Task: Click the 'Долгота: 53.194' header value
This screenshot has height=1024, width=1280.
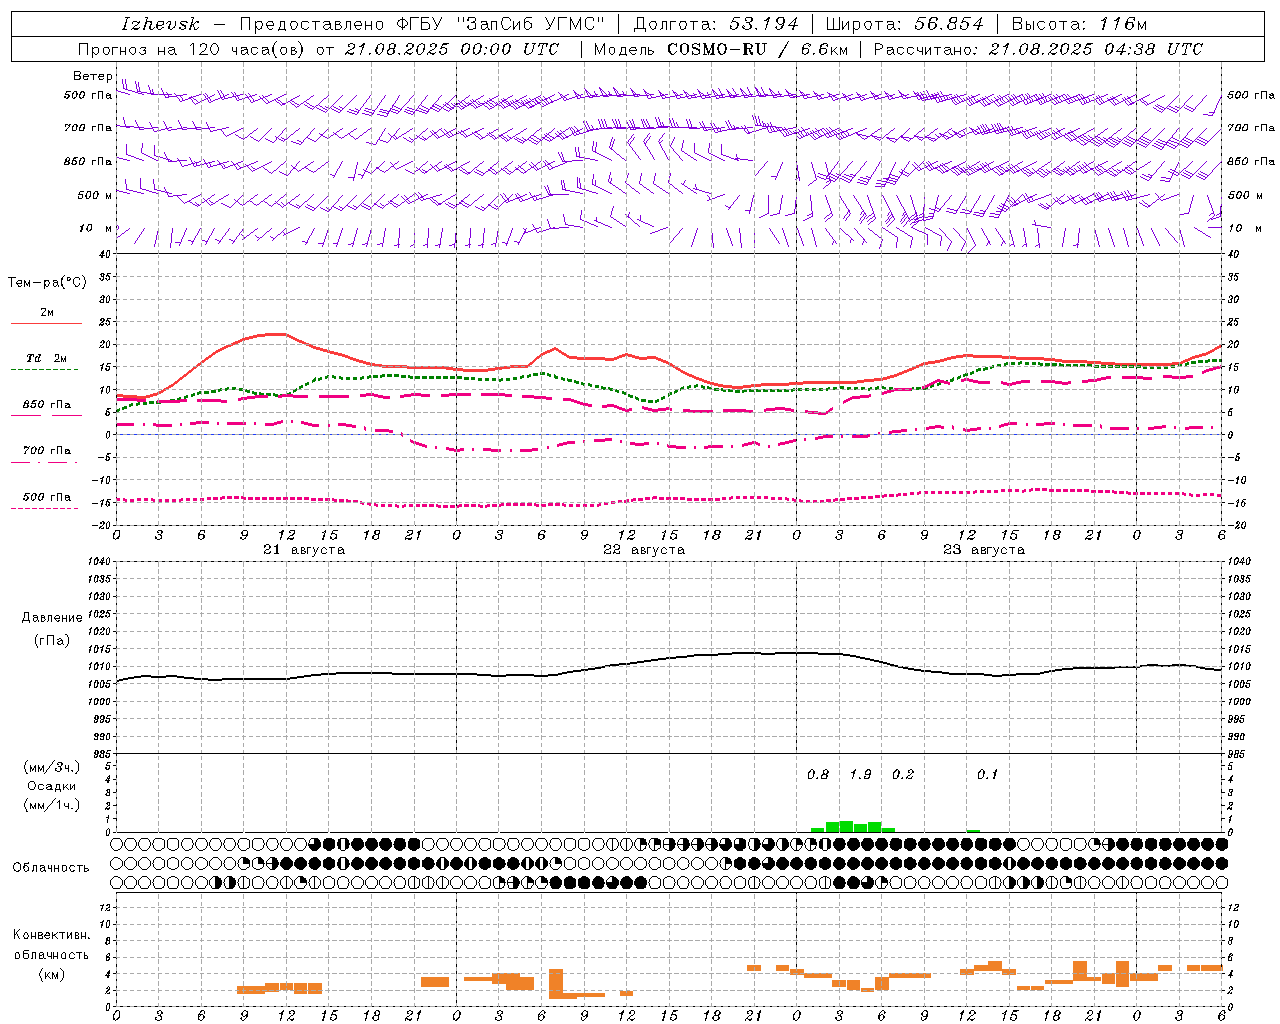Action: pyautogui.click(x=716, y=24)
